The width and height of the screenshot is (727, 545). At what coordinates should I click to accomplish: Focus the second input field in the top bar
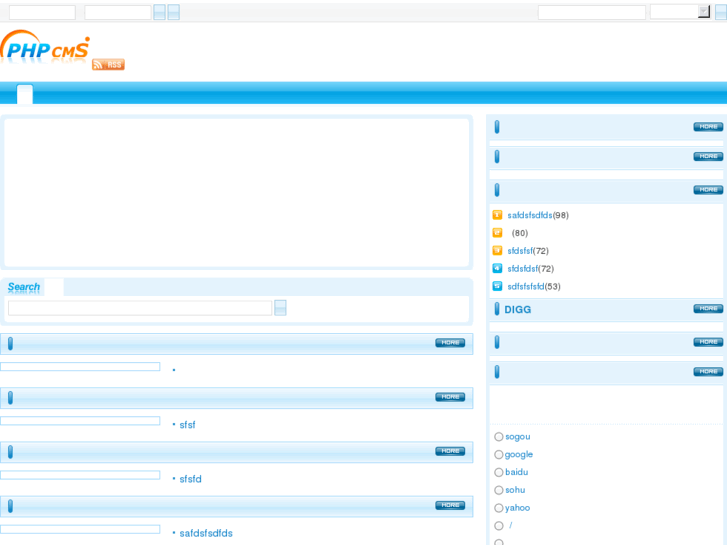[118, 12]
